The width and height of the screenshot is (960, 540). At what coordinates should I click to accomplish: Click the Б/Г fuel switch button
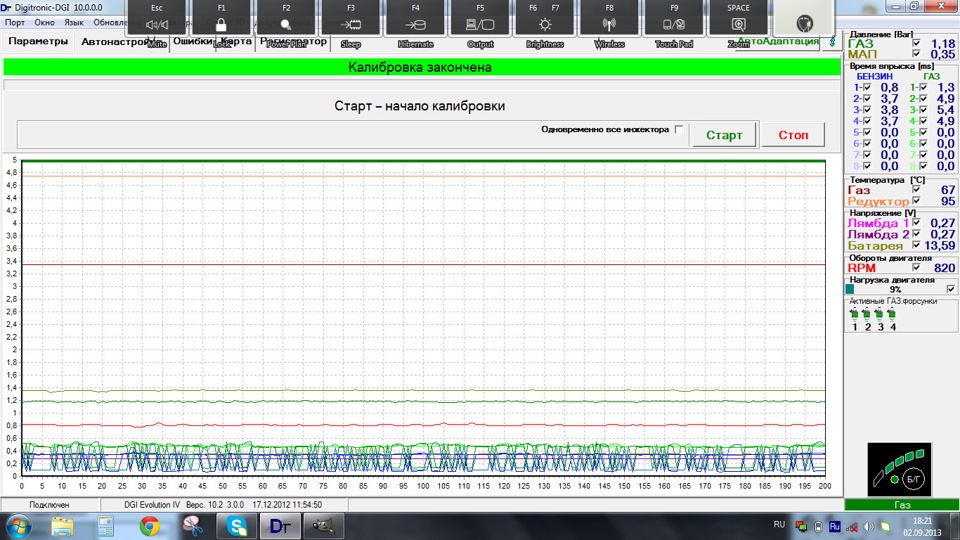pyautogui.click(x=913, y=479)
